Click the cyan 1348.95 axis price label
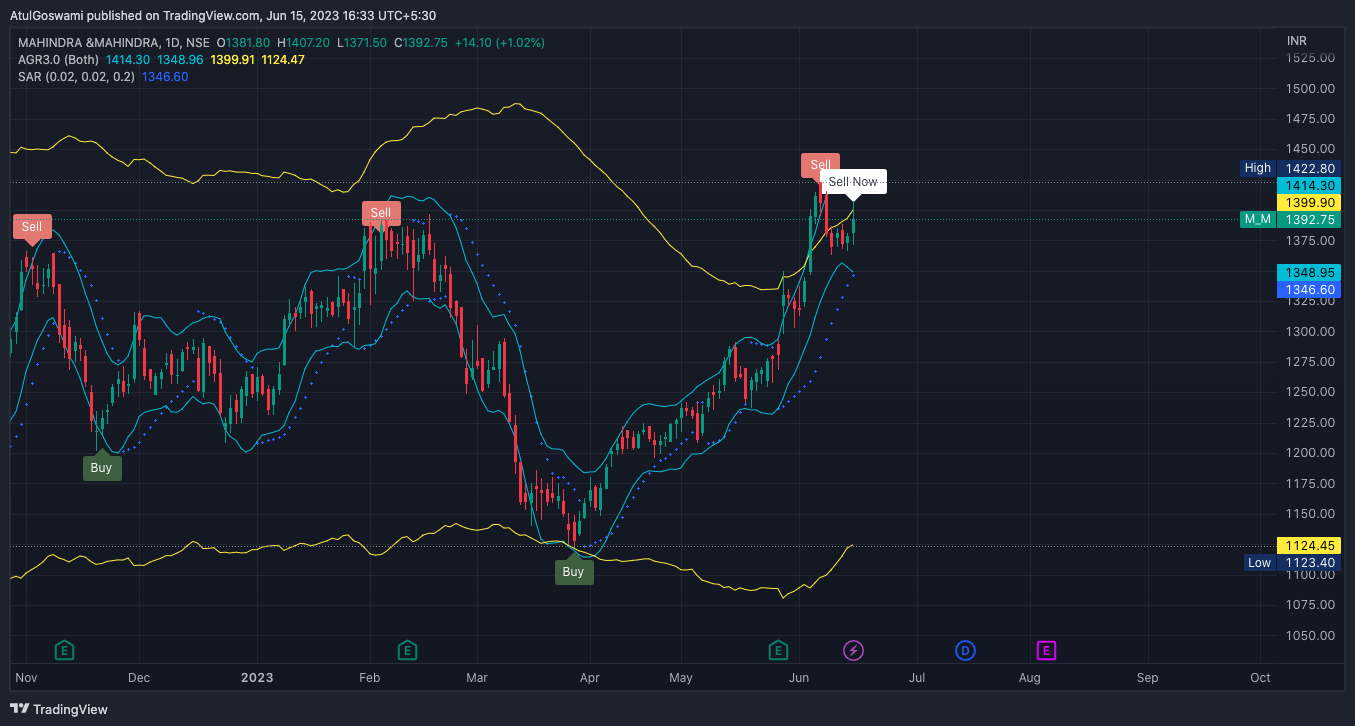1355x726 pixels. click(1310, 272)
